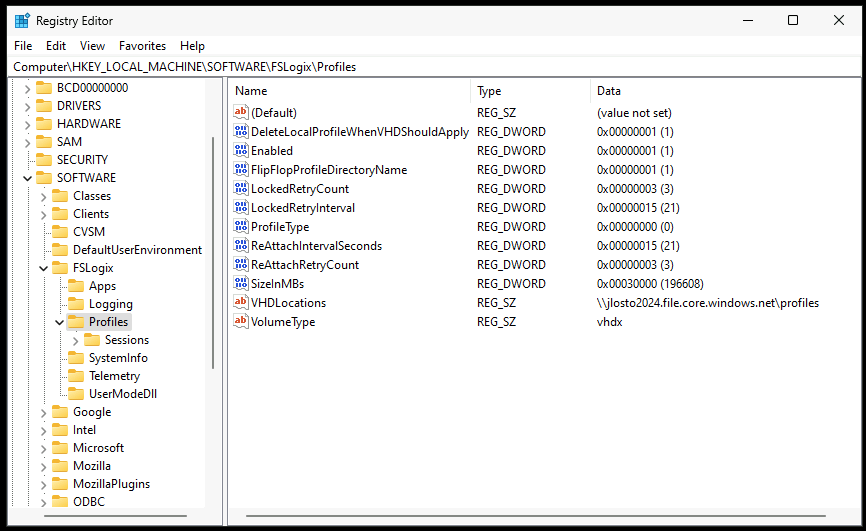Click the tree pane horizontal scrollbar
Screen dimensions: 866x531
[x=115, y=516]
